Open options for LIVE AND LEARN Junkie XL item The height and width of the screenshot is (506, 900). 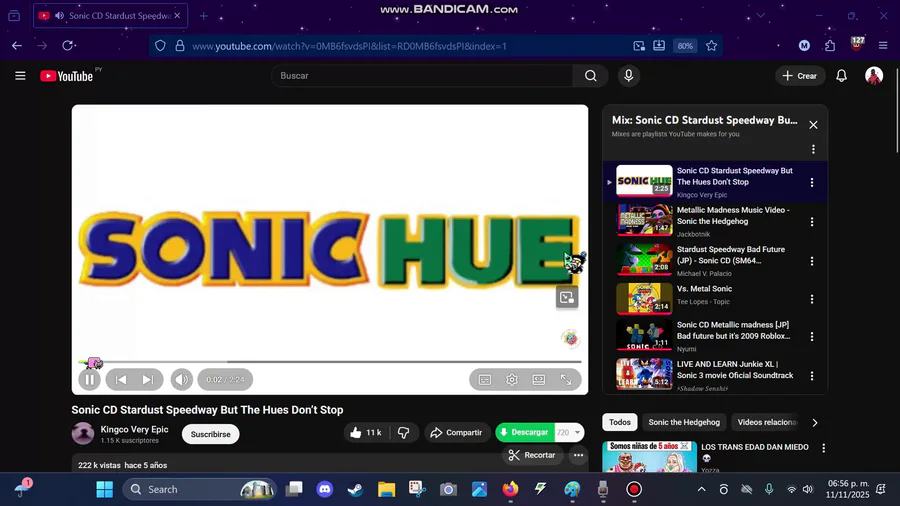(x=812, y=376)
